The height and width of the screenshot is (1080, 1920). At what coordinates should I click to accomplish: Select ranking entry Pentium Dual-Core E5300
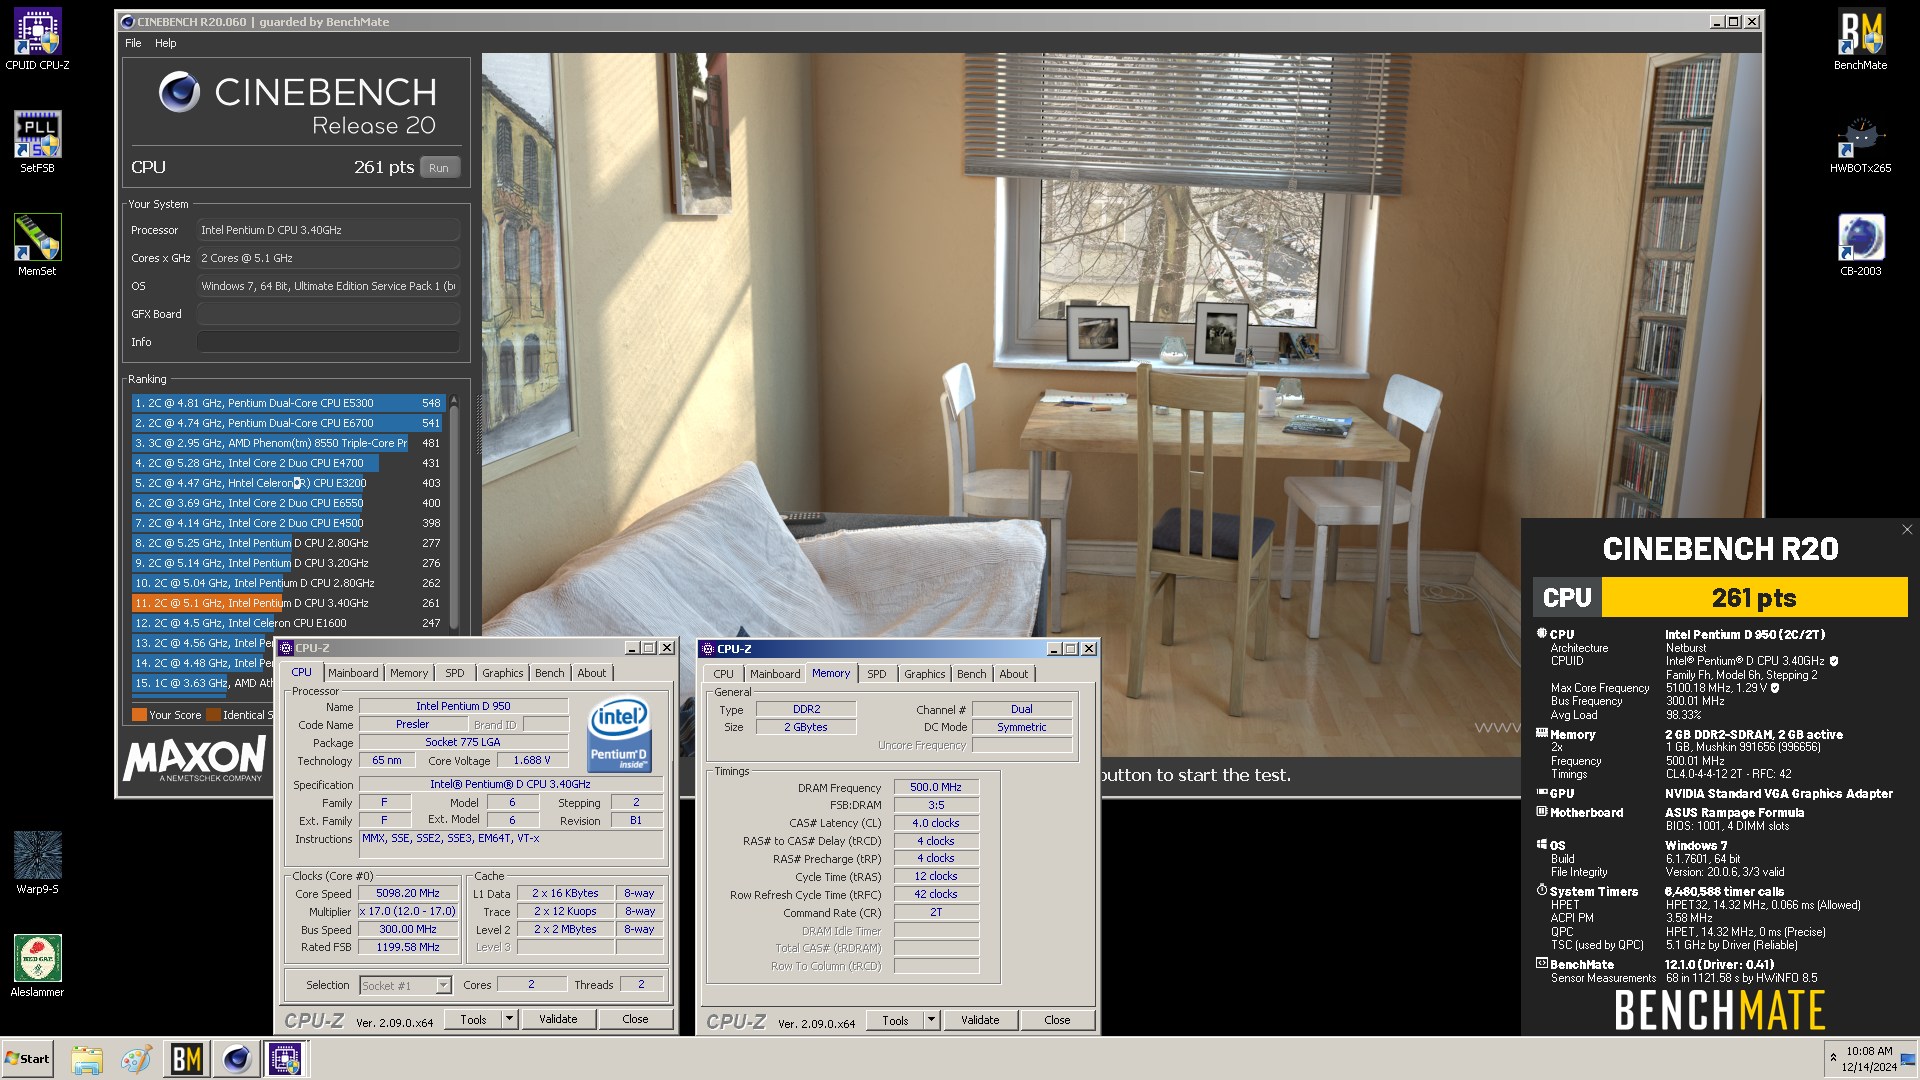click(288, 403)
